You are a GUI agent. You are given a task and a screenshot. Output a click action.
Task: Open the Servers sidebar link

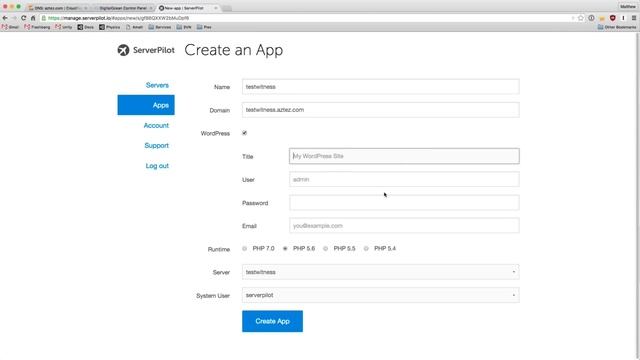pyautogui.click(x=157, y=85)
